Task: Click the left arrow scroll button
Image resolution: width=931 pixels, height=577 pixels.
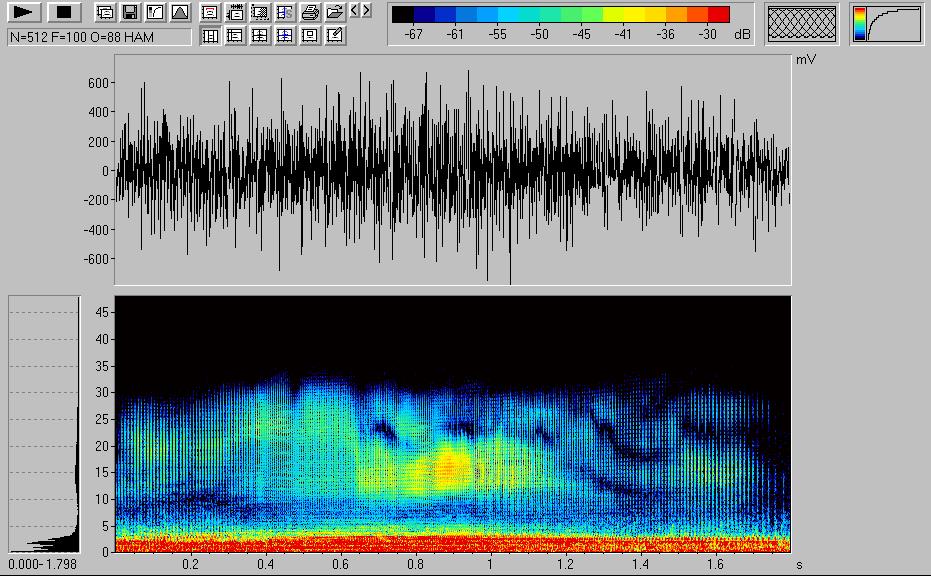Action: click(354, 11)
